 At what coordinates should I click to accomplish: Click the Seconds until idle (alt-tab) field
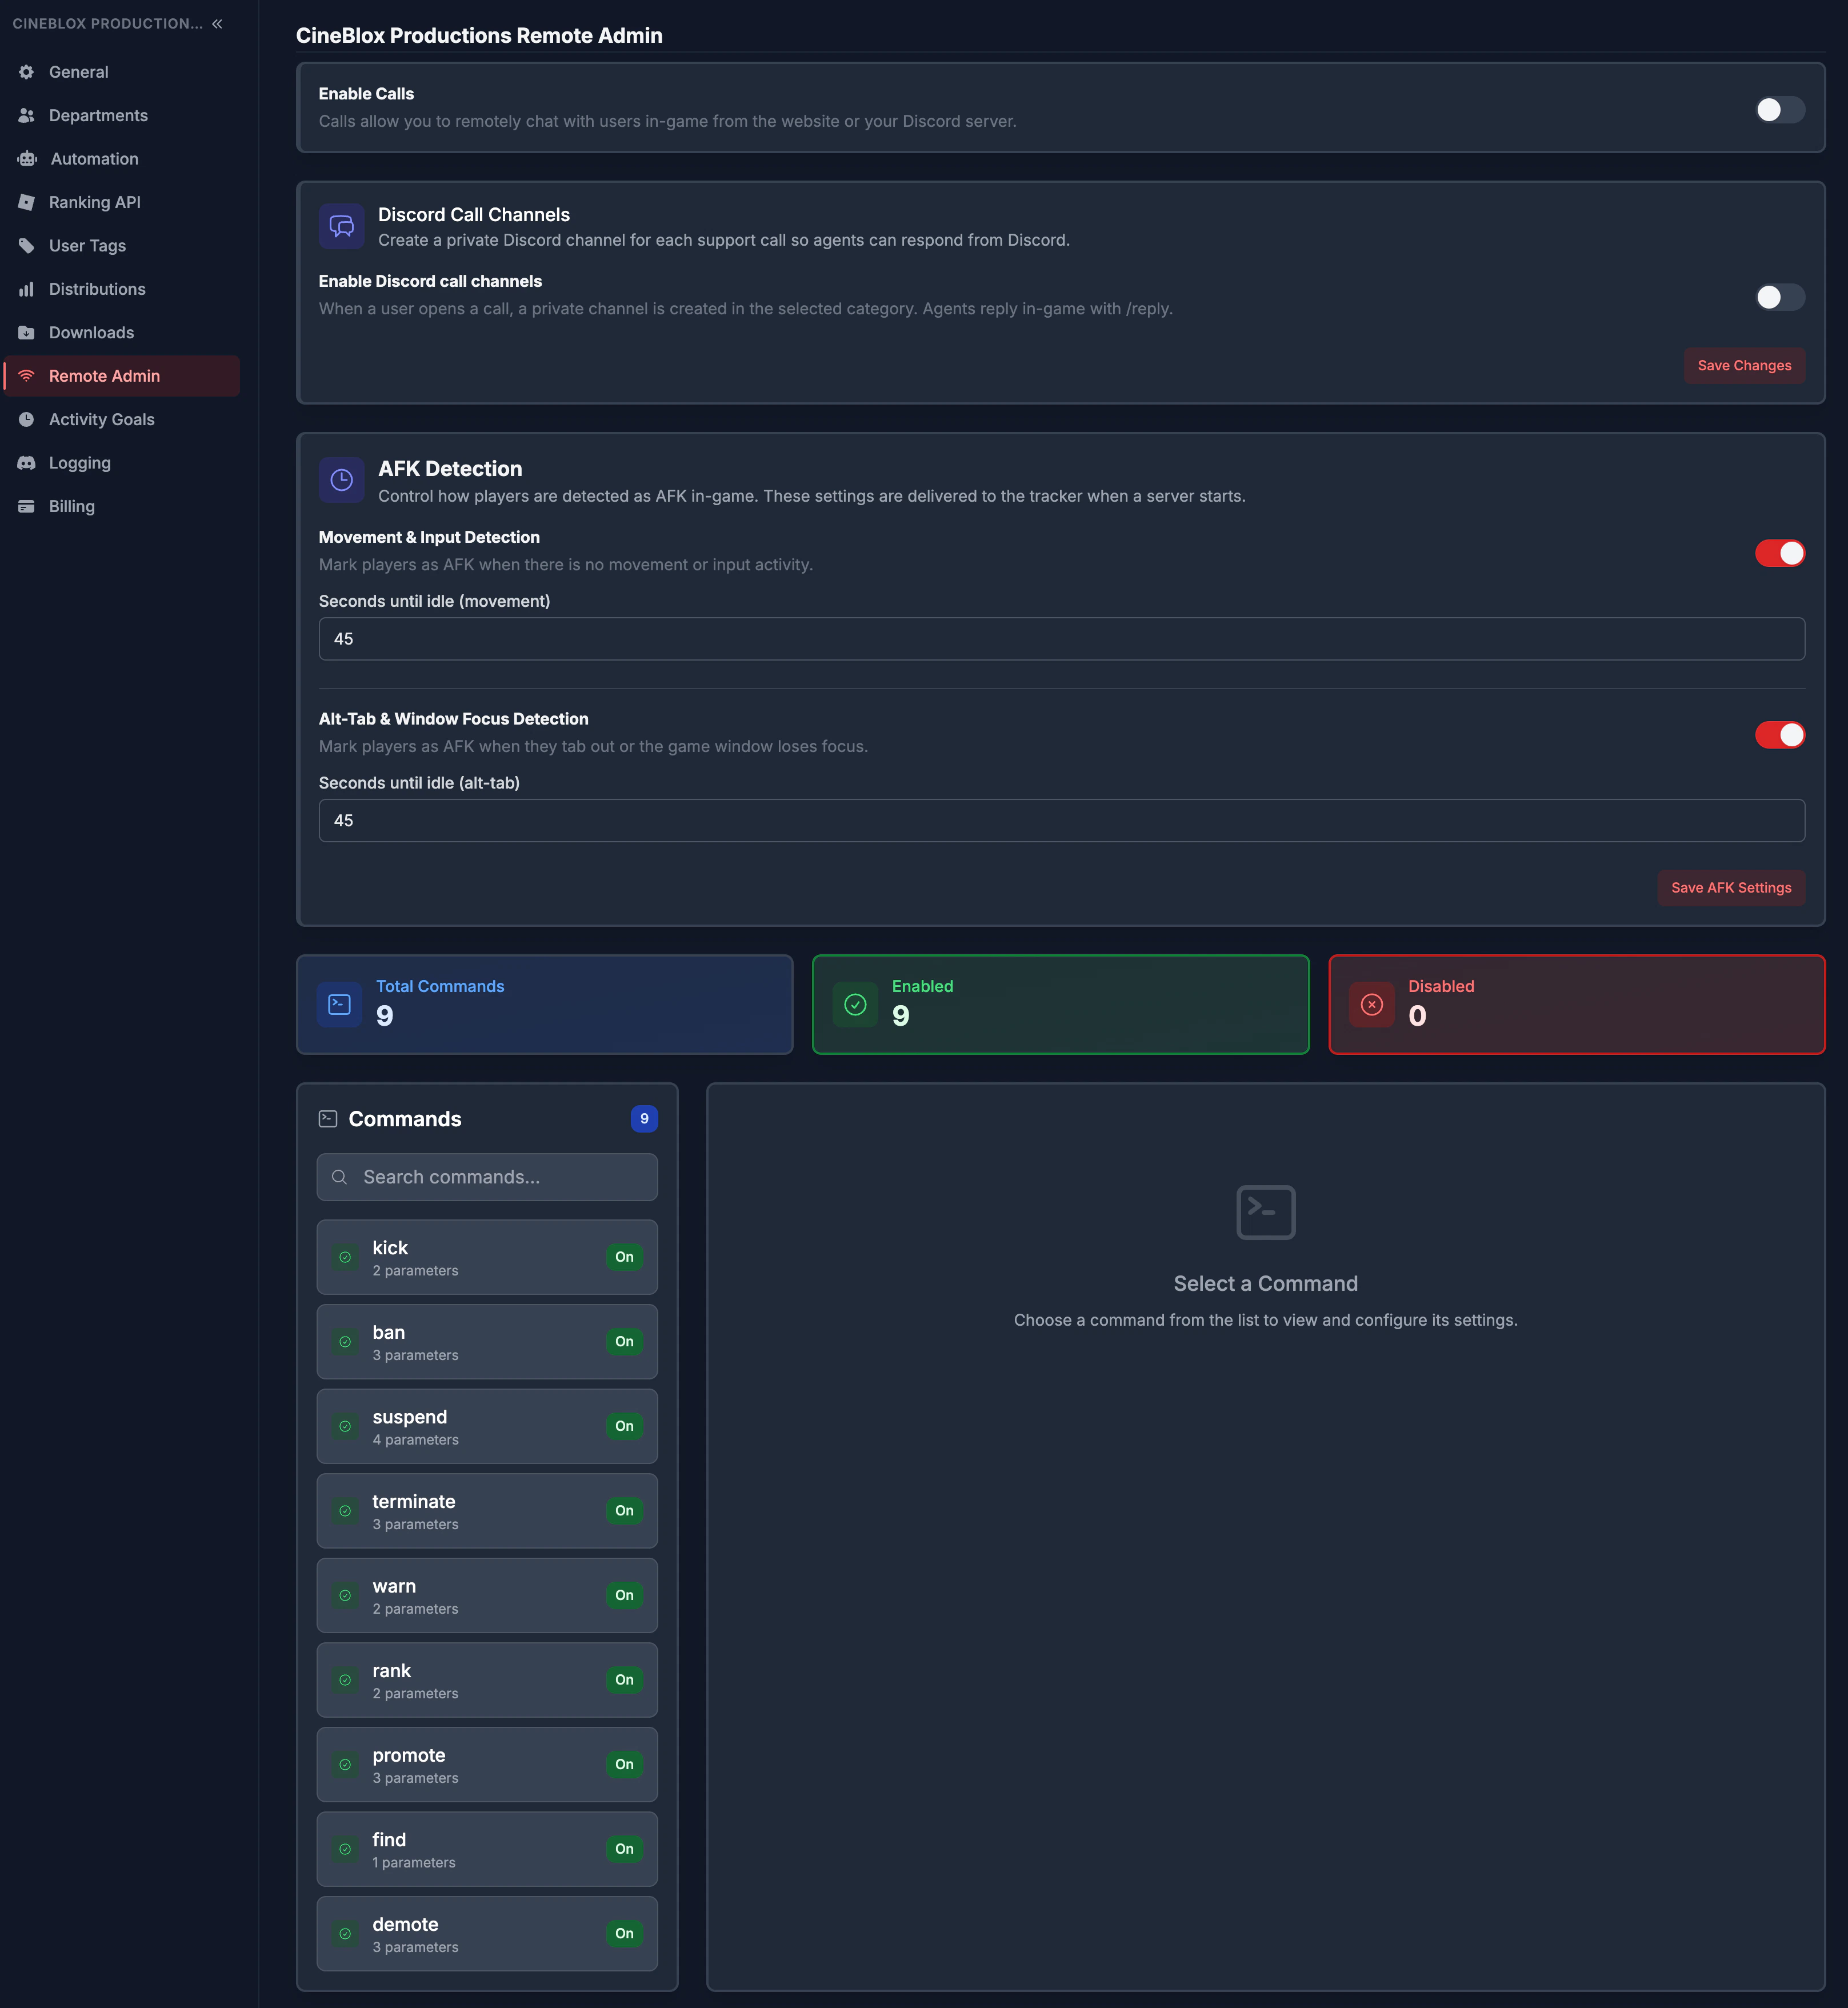tap(1061, 821)
